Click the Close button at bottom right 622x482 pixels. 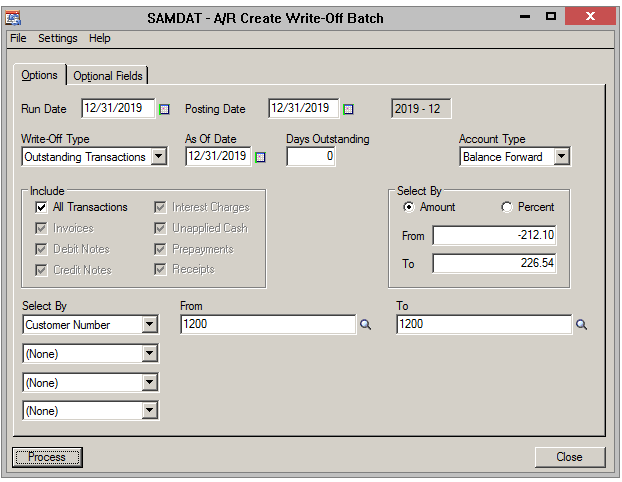tap(569, 457)
